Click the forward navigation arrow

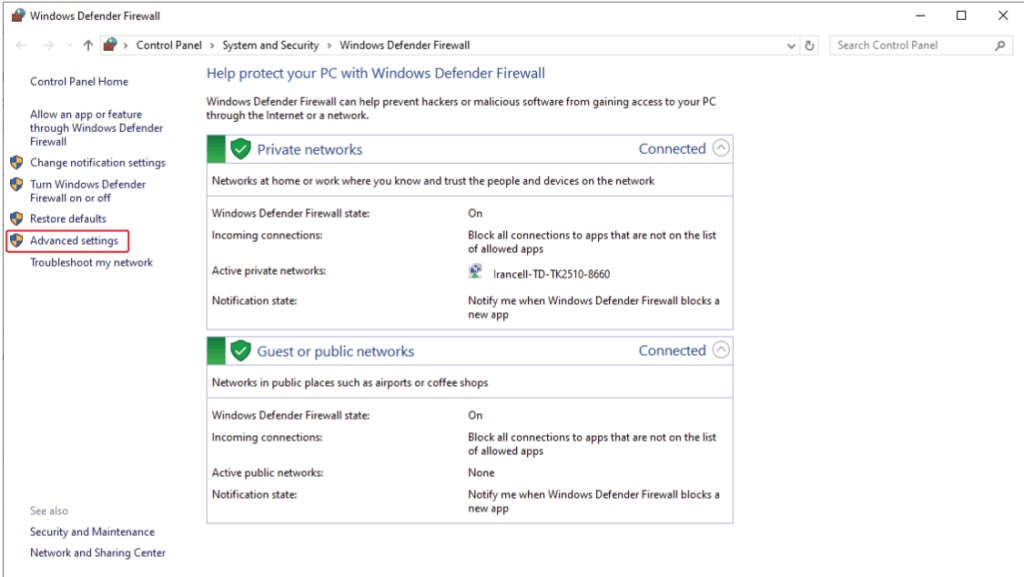46,45
